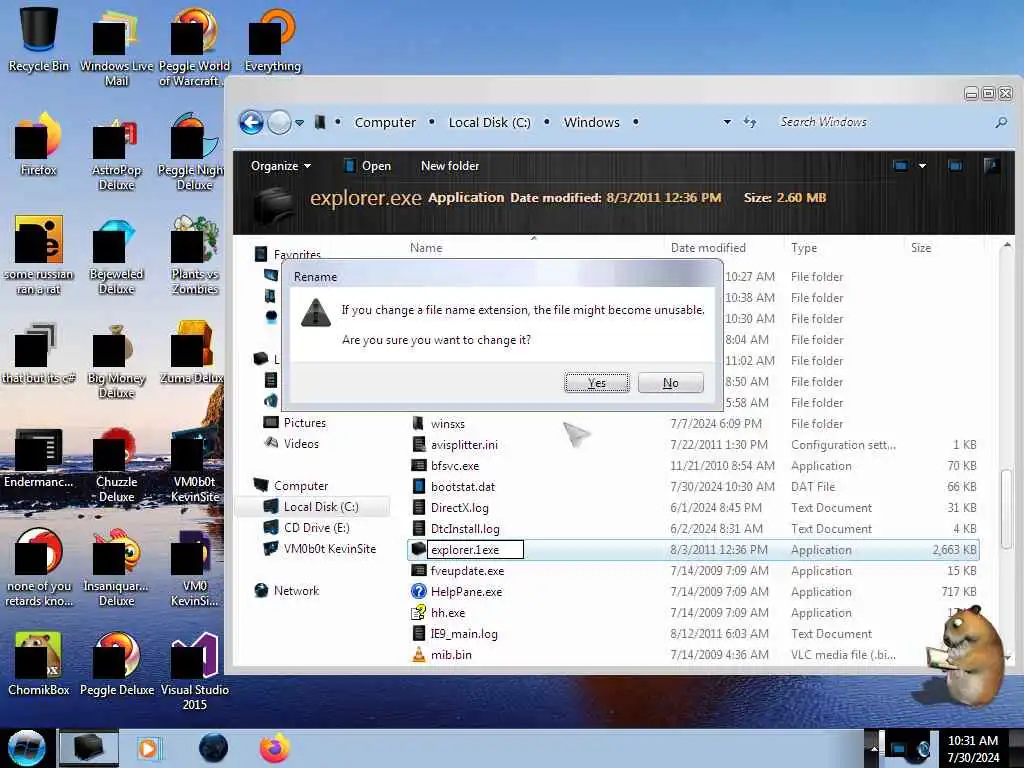1024x768 pixels.
Task: Open the Bejeweled Deluxe desktop icon
Action: tap(116, 256)
